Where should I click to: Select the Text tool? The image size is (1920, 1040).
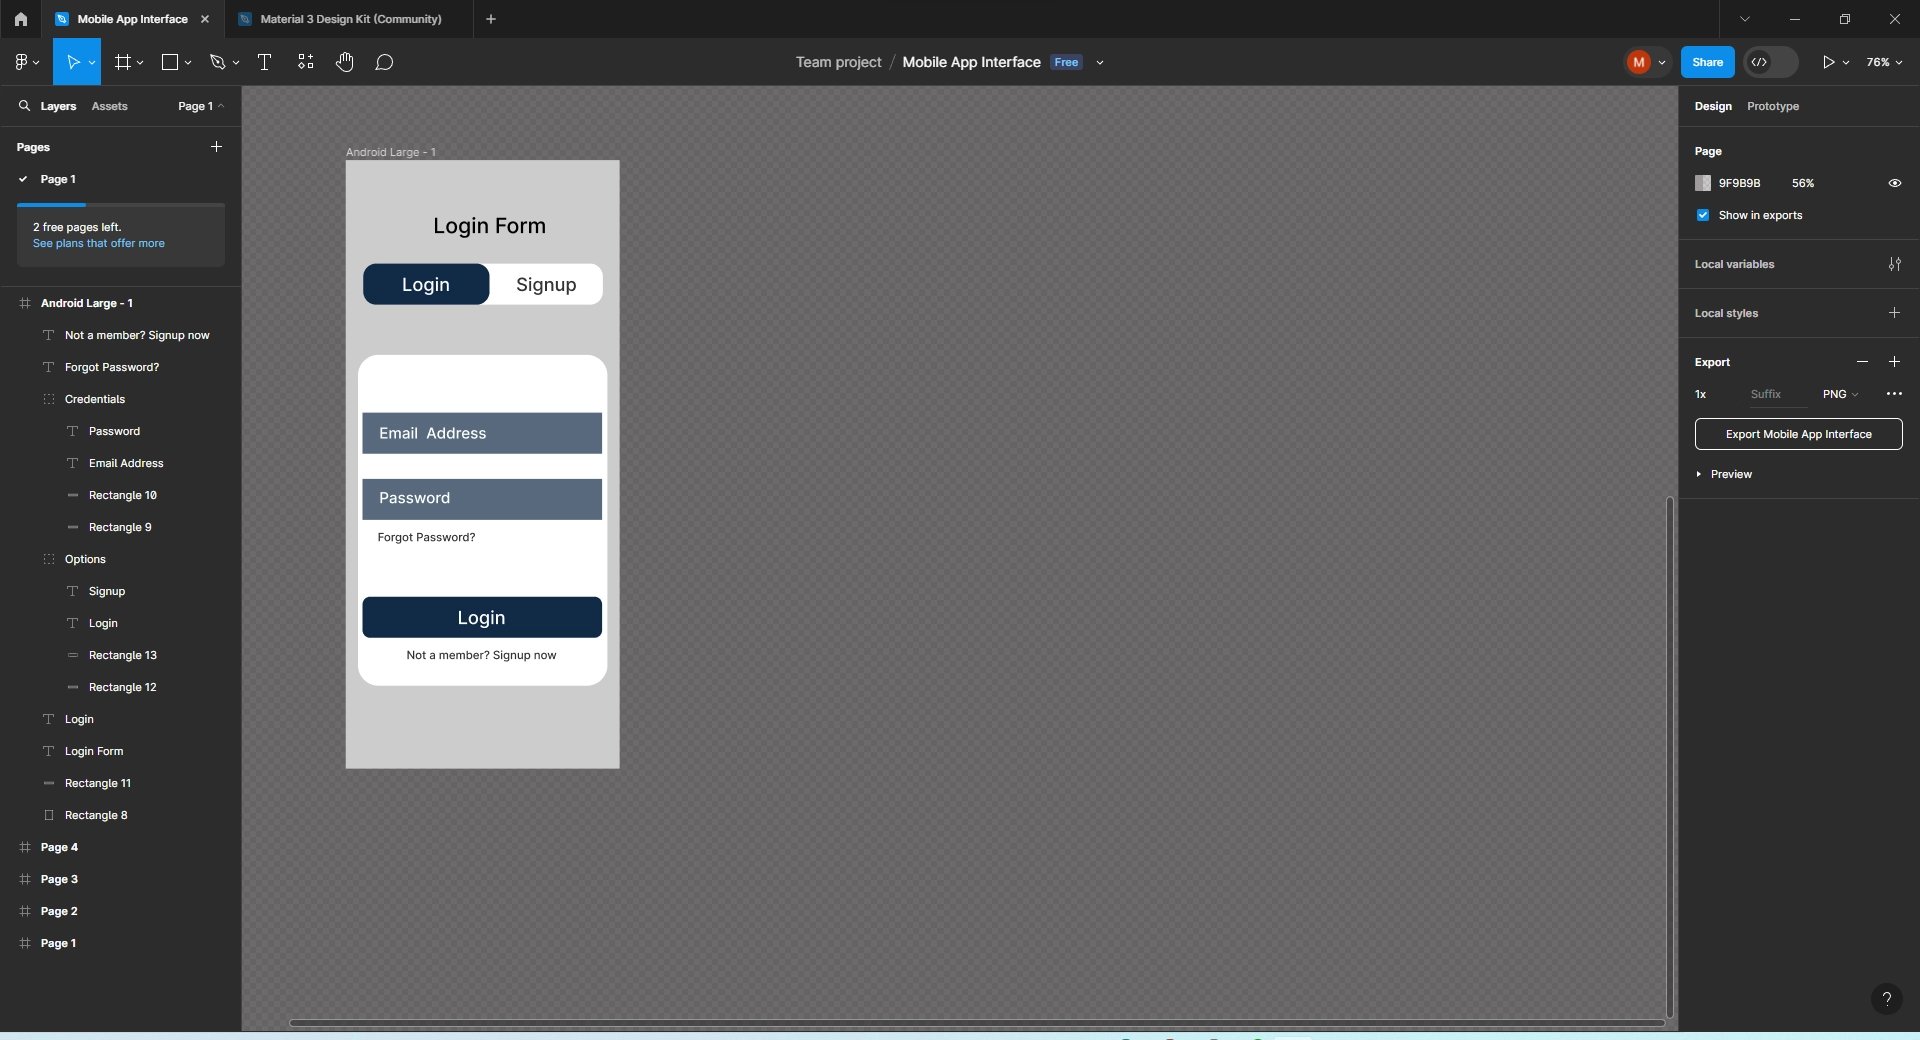[x=264, y=62]
